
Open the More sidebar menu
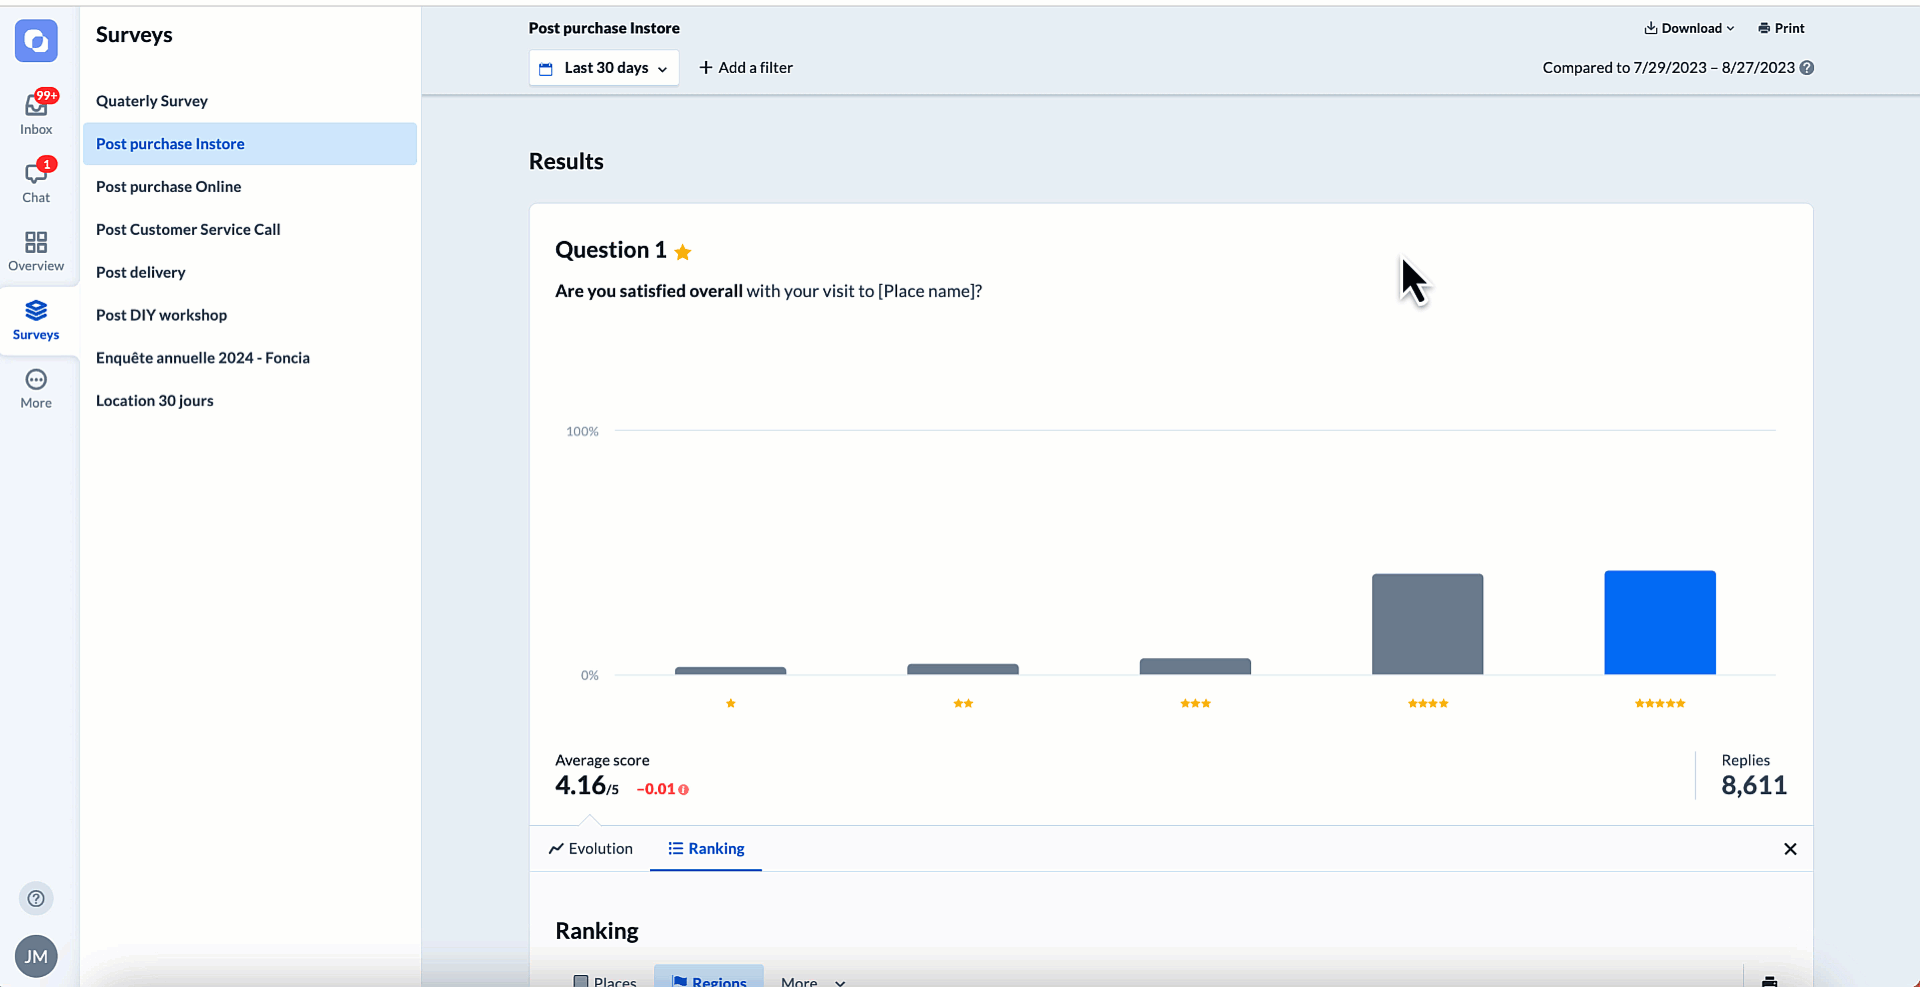[x=36, y=388]
